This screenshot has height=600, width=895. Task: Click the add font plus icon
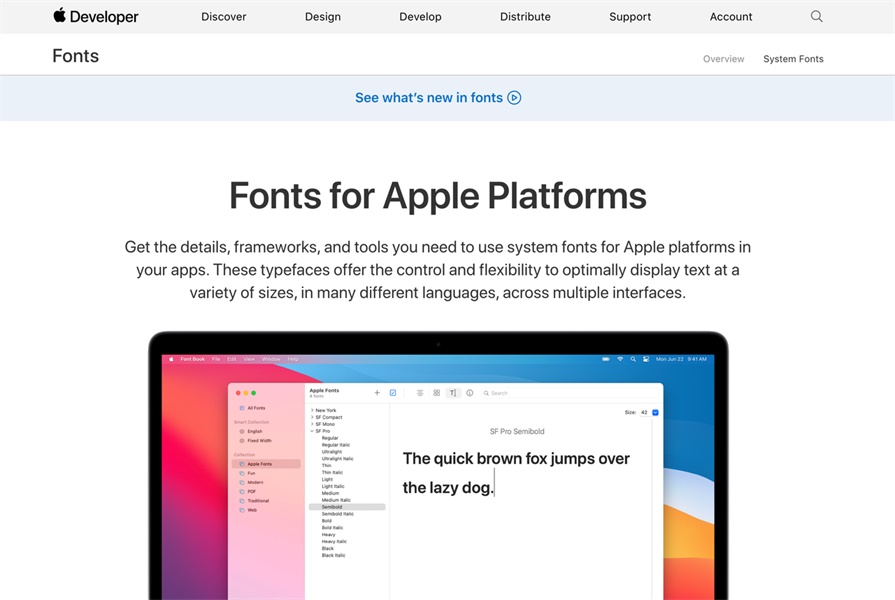[377, 393]
